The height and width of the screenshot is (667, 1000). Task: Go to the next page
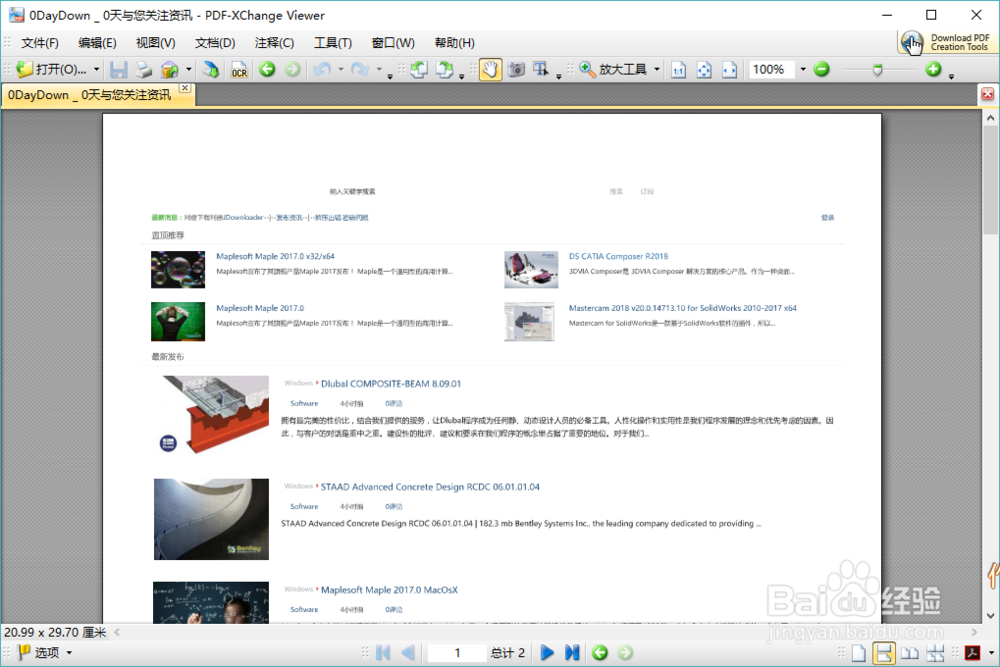click(x=547, y=652)
